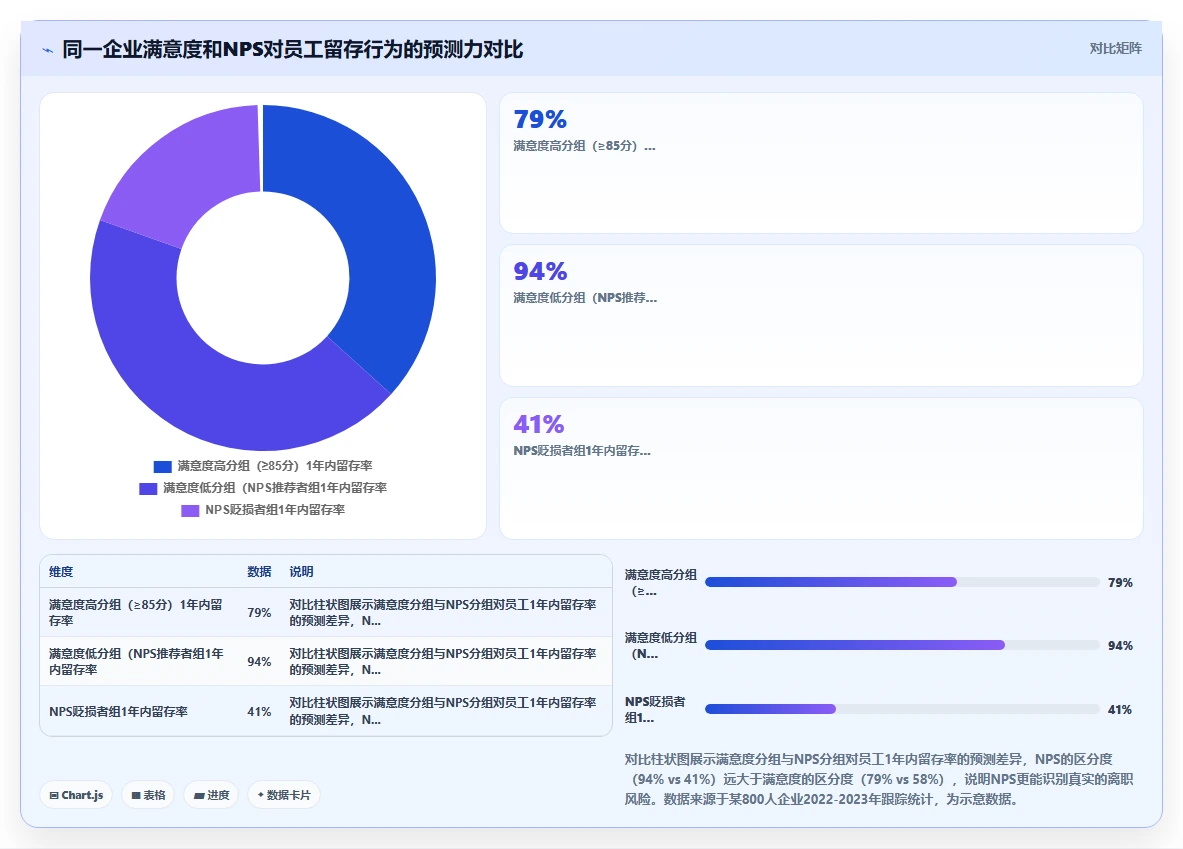
Task: Click the 94% progress bar
Action: pos(902,645)
